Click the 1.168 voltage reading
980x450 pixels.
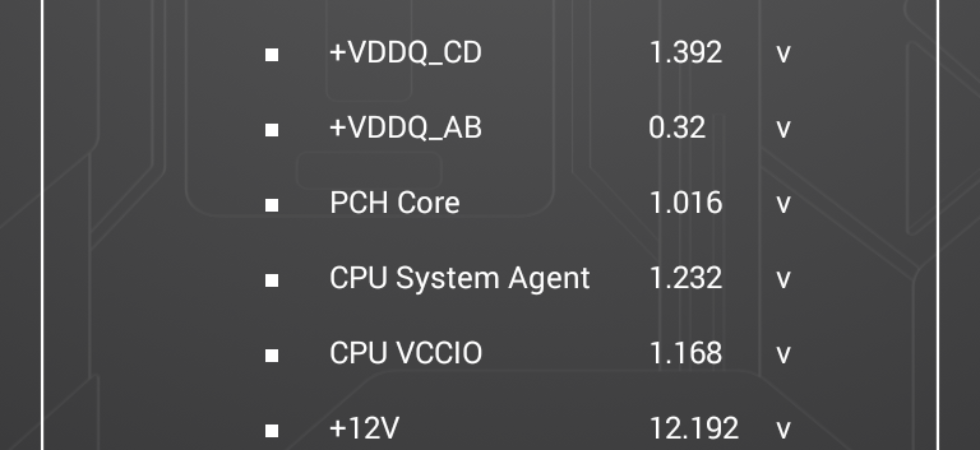click(686, 353)
